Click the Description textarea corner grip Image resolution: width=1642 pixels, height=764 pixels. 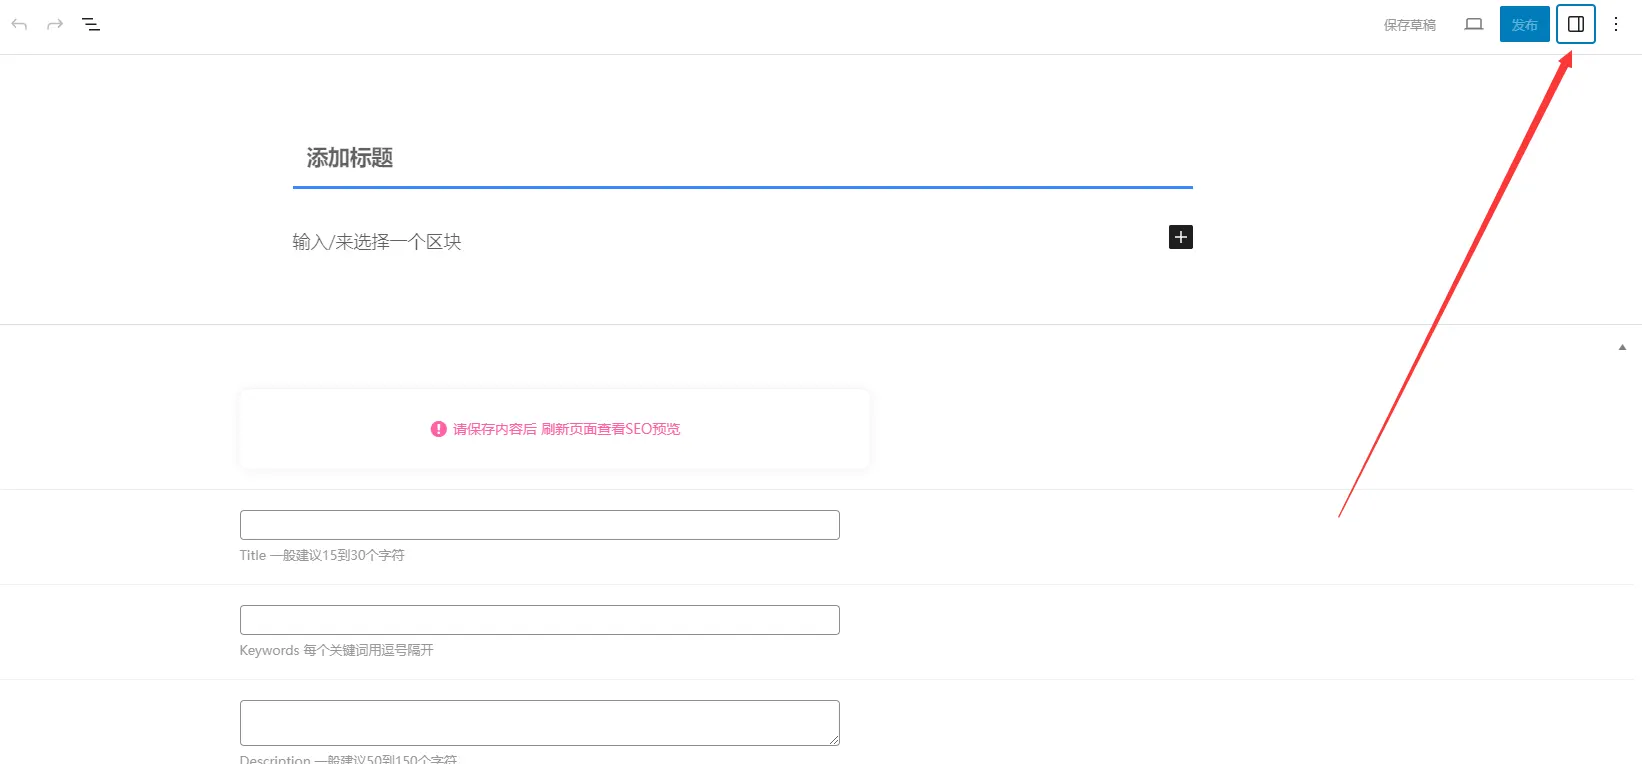pyautogui.click(x=833, y=739)
